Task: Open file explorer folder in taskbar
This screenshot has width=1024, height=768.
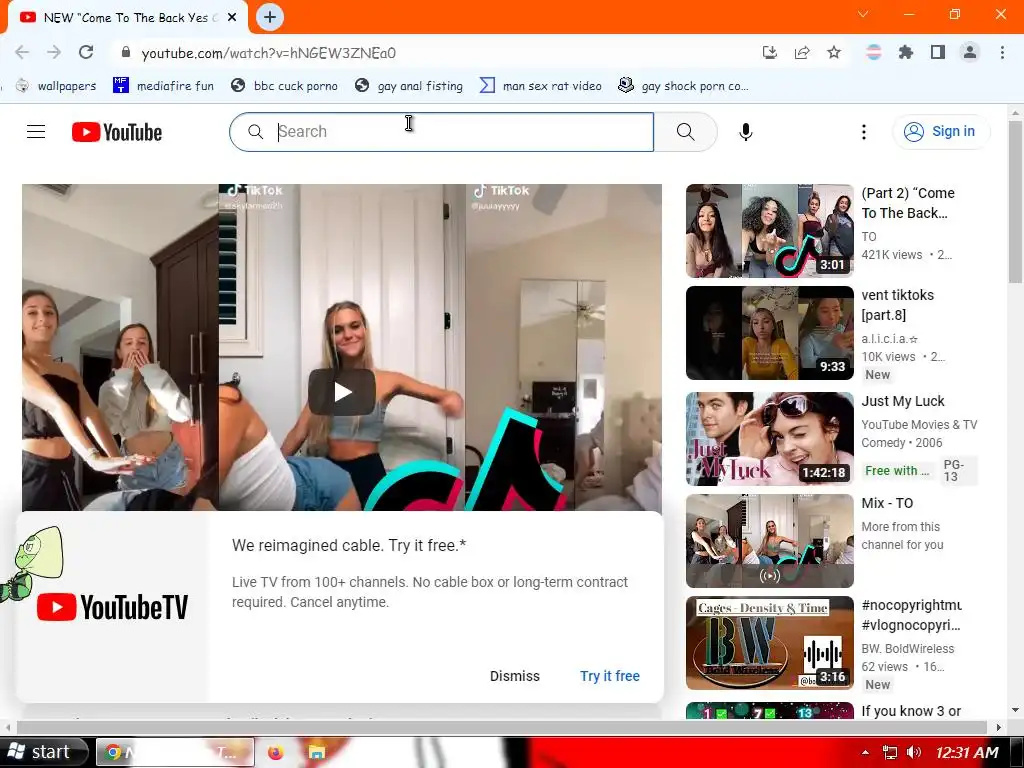Action: (317, 752)
